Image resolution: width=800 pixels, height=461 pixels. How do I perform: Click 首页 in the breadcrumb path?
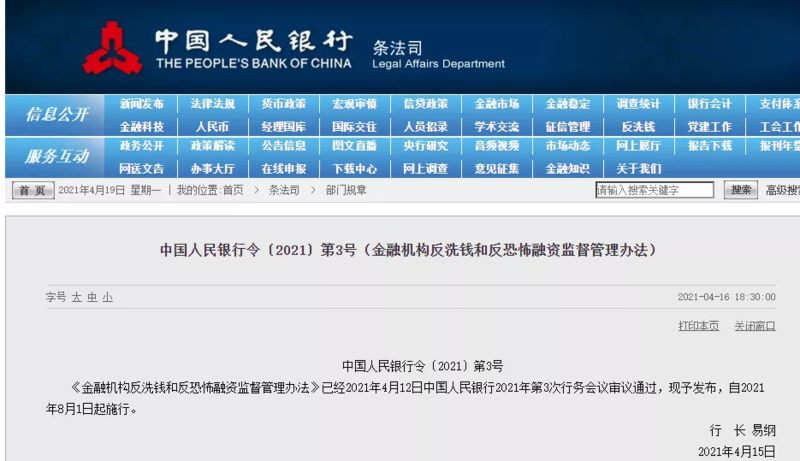(x=233, y=190)
